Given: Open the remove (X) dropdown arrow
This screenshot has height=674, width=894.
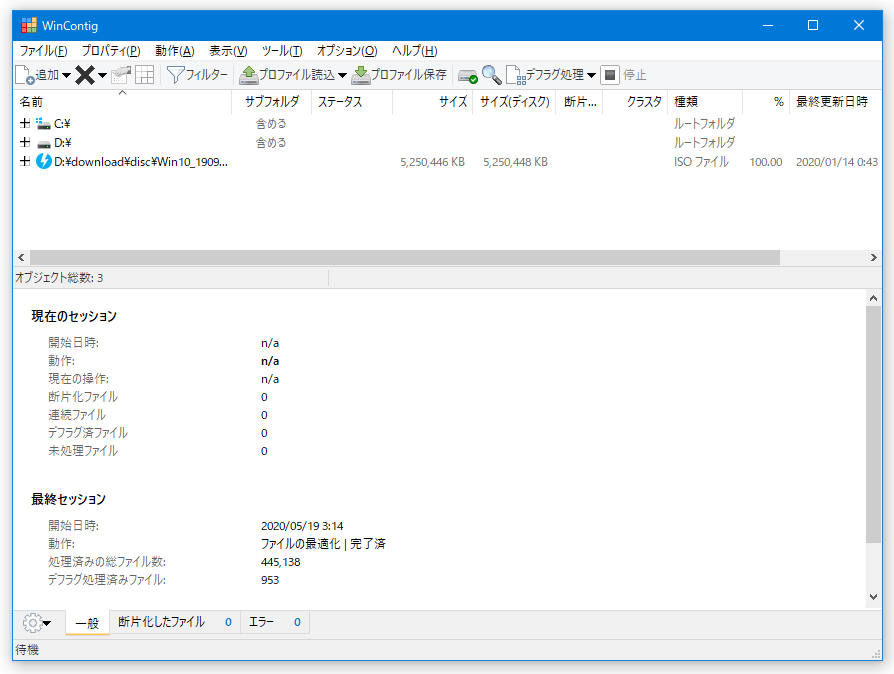Looking at the screenshot, I should 102,75.
